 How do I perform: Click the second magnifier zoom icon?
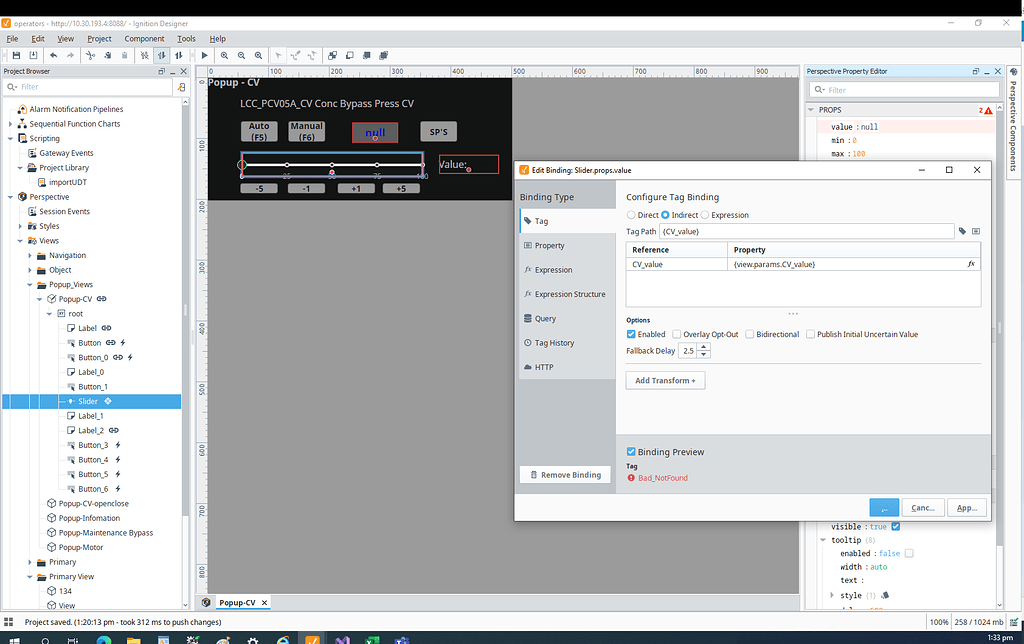pos(242,56)
